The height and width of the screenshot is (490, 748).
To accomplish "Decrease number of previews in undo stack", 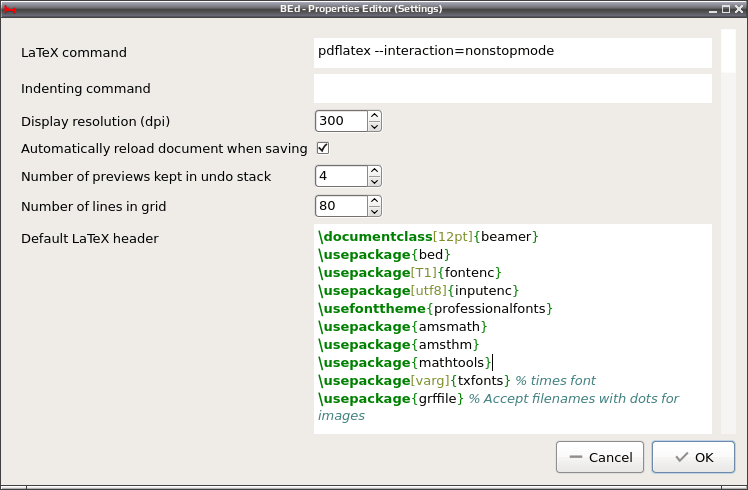I will click(374, 182).
